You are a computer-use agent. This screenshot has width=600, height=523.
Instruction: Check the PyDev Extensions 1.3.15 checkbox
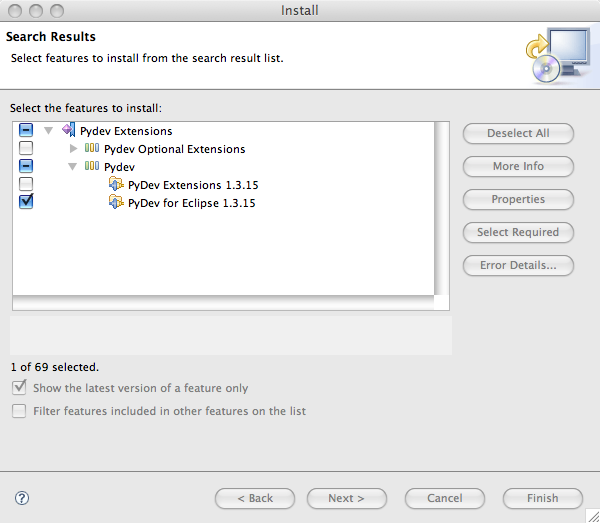tap(26, 184)
